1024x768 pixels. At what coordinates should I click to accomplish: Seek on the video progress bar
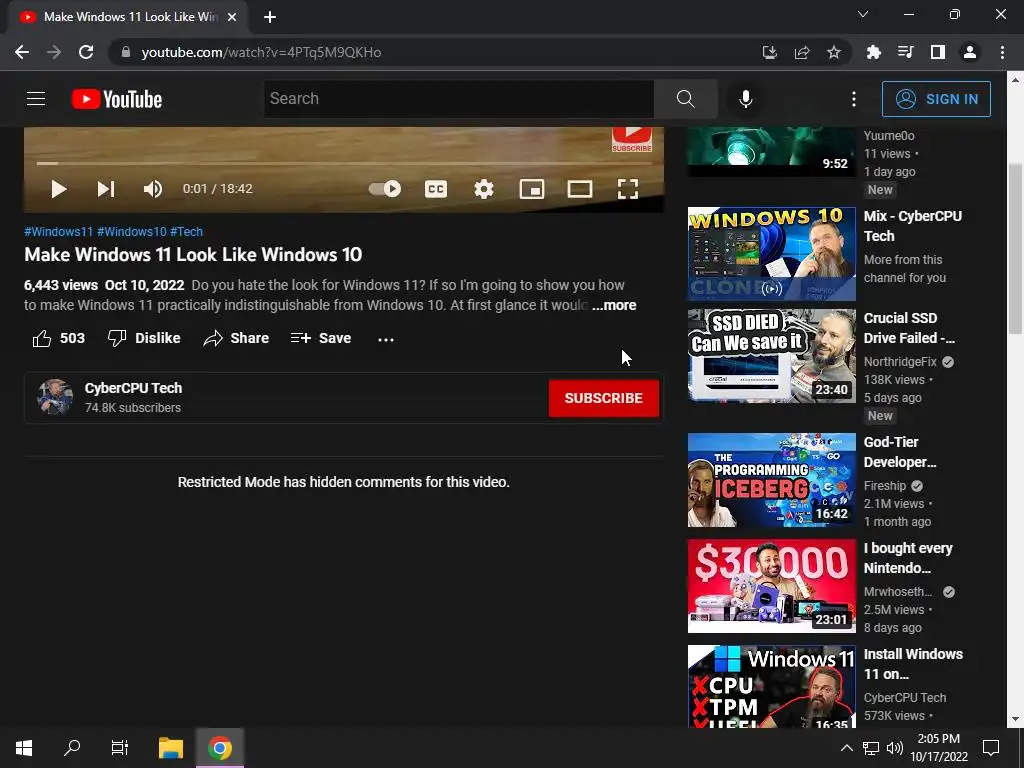point(344,163)
